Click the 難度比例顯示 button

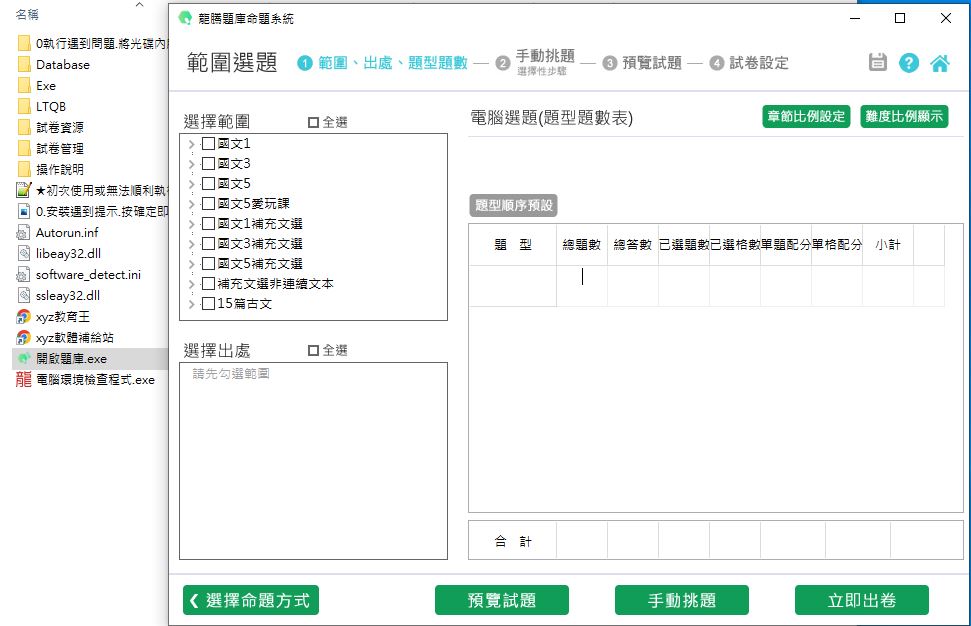tap(904, 116)
